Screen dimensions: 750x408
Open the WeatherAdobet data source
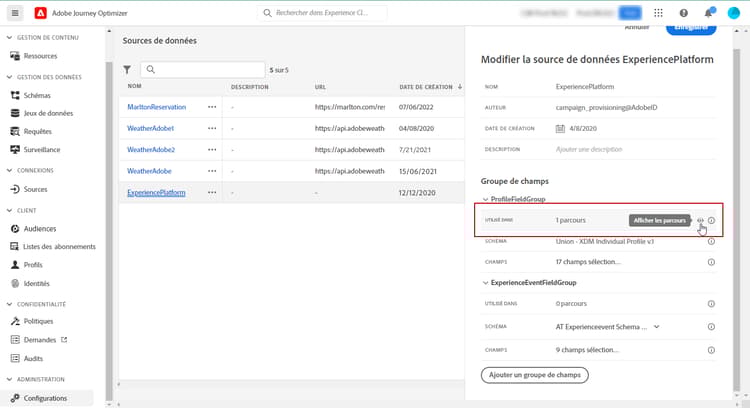pos(150,128)
